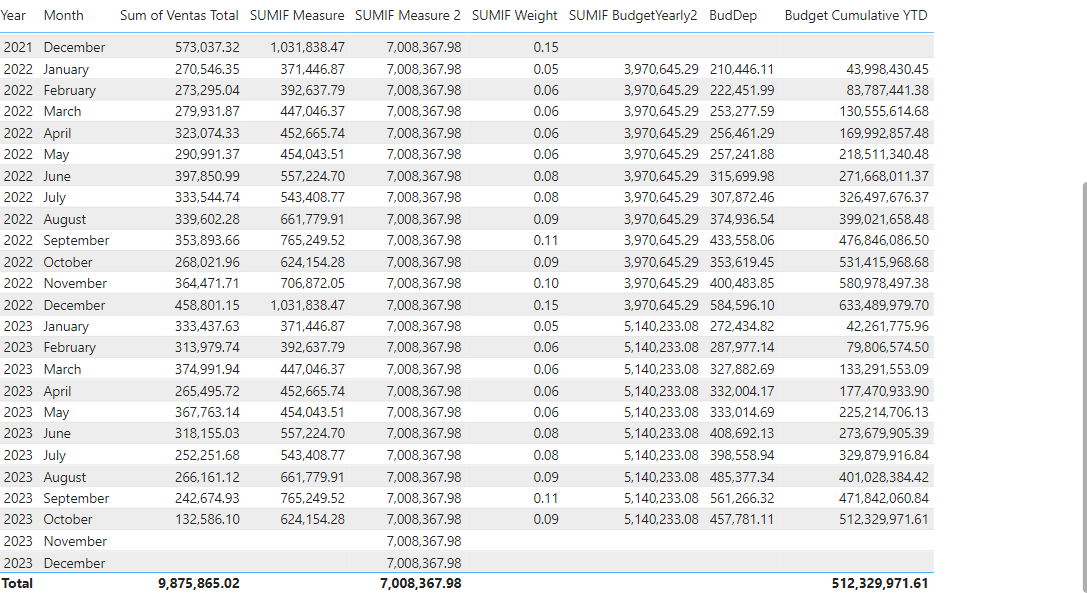Click cumulative value 43,998,430.45
Screen dimensions: 1087x593
(x=887, y=69)
